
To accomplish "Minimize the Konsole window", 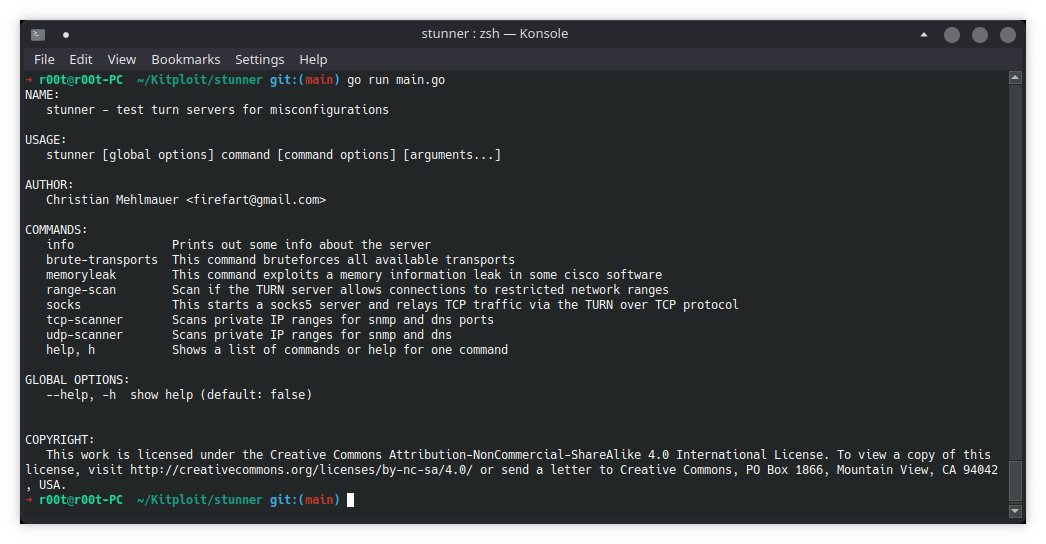I will (952, 35).
